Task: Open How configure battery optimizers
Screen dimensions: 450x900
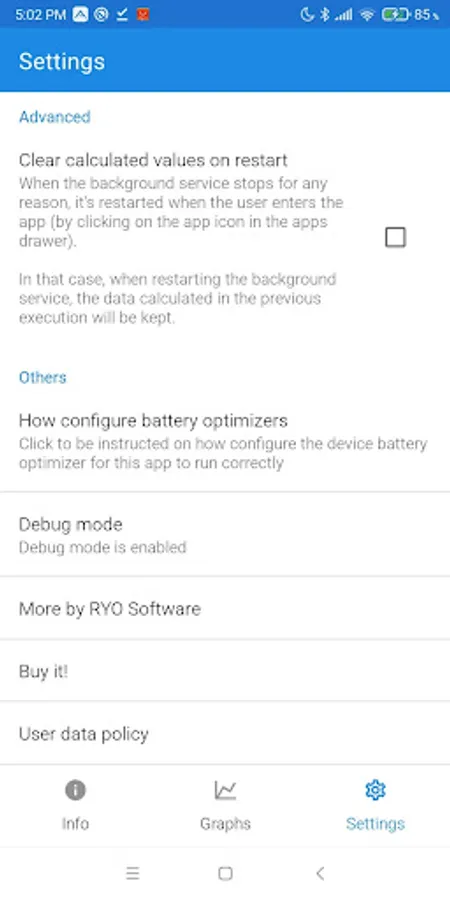Action: (225, 441)
